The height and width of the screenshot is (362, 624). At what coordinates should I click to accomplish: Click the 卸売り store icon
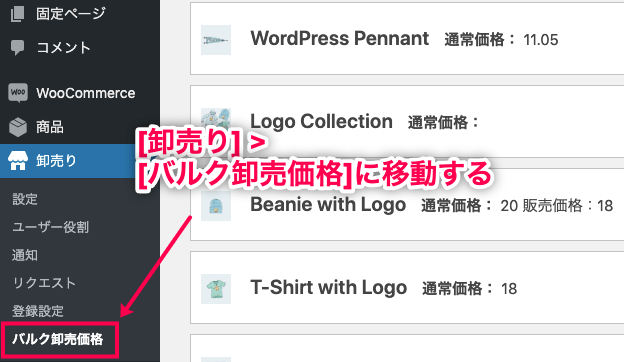pos(18,161)
